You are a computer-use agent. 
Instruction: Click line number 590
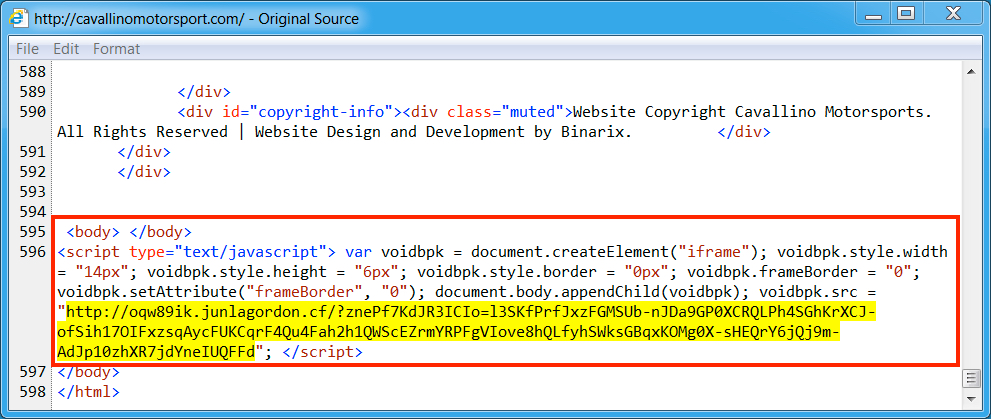33,112
